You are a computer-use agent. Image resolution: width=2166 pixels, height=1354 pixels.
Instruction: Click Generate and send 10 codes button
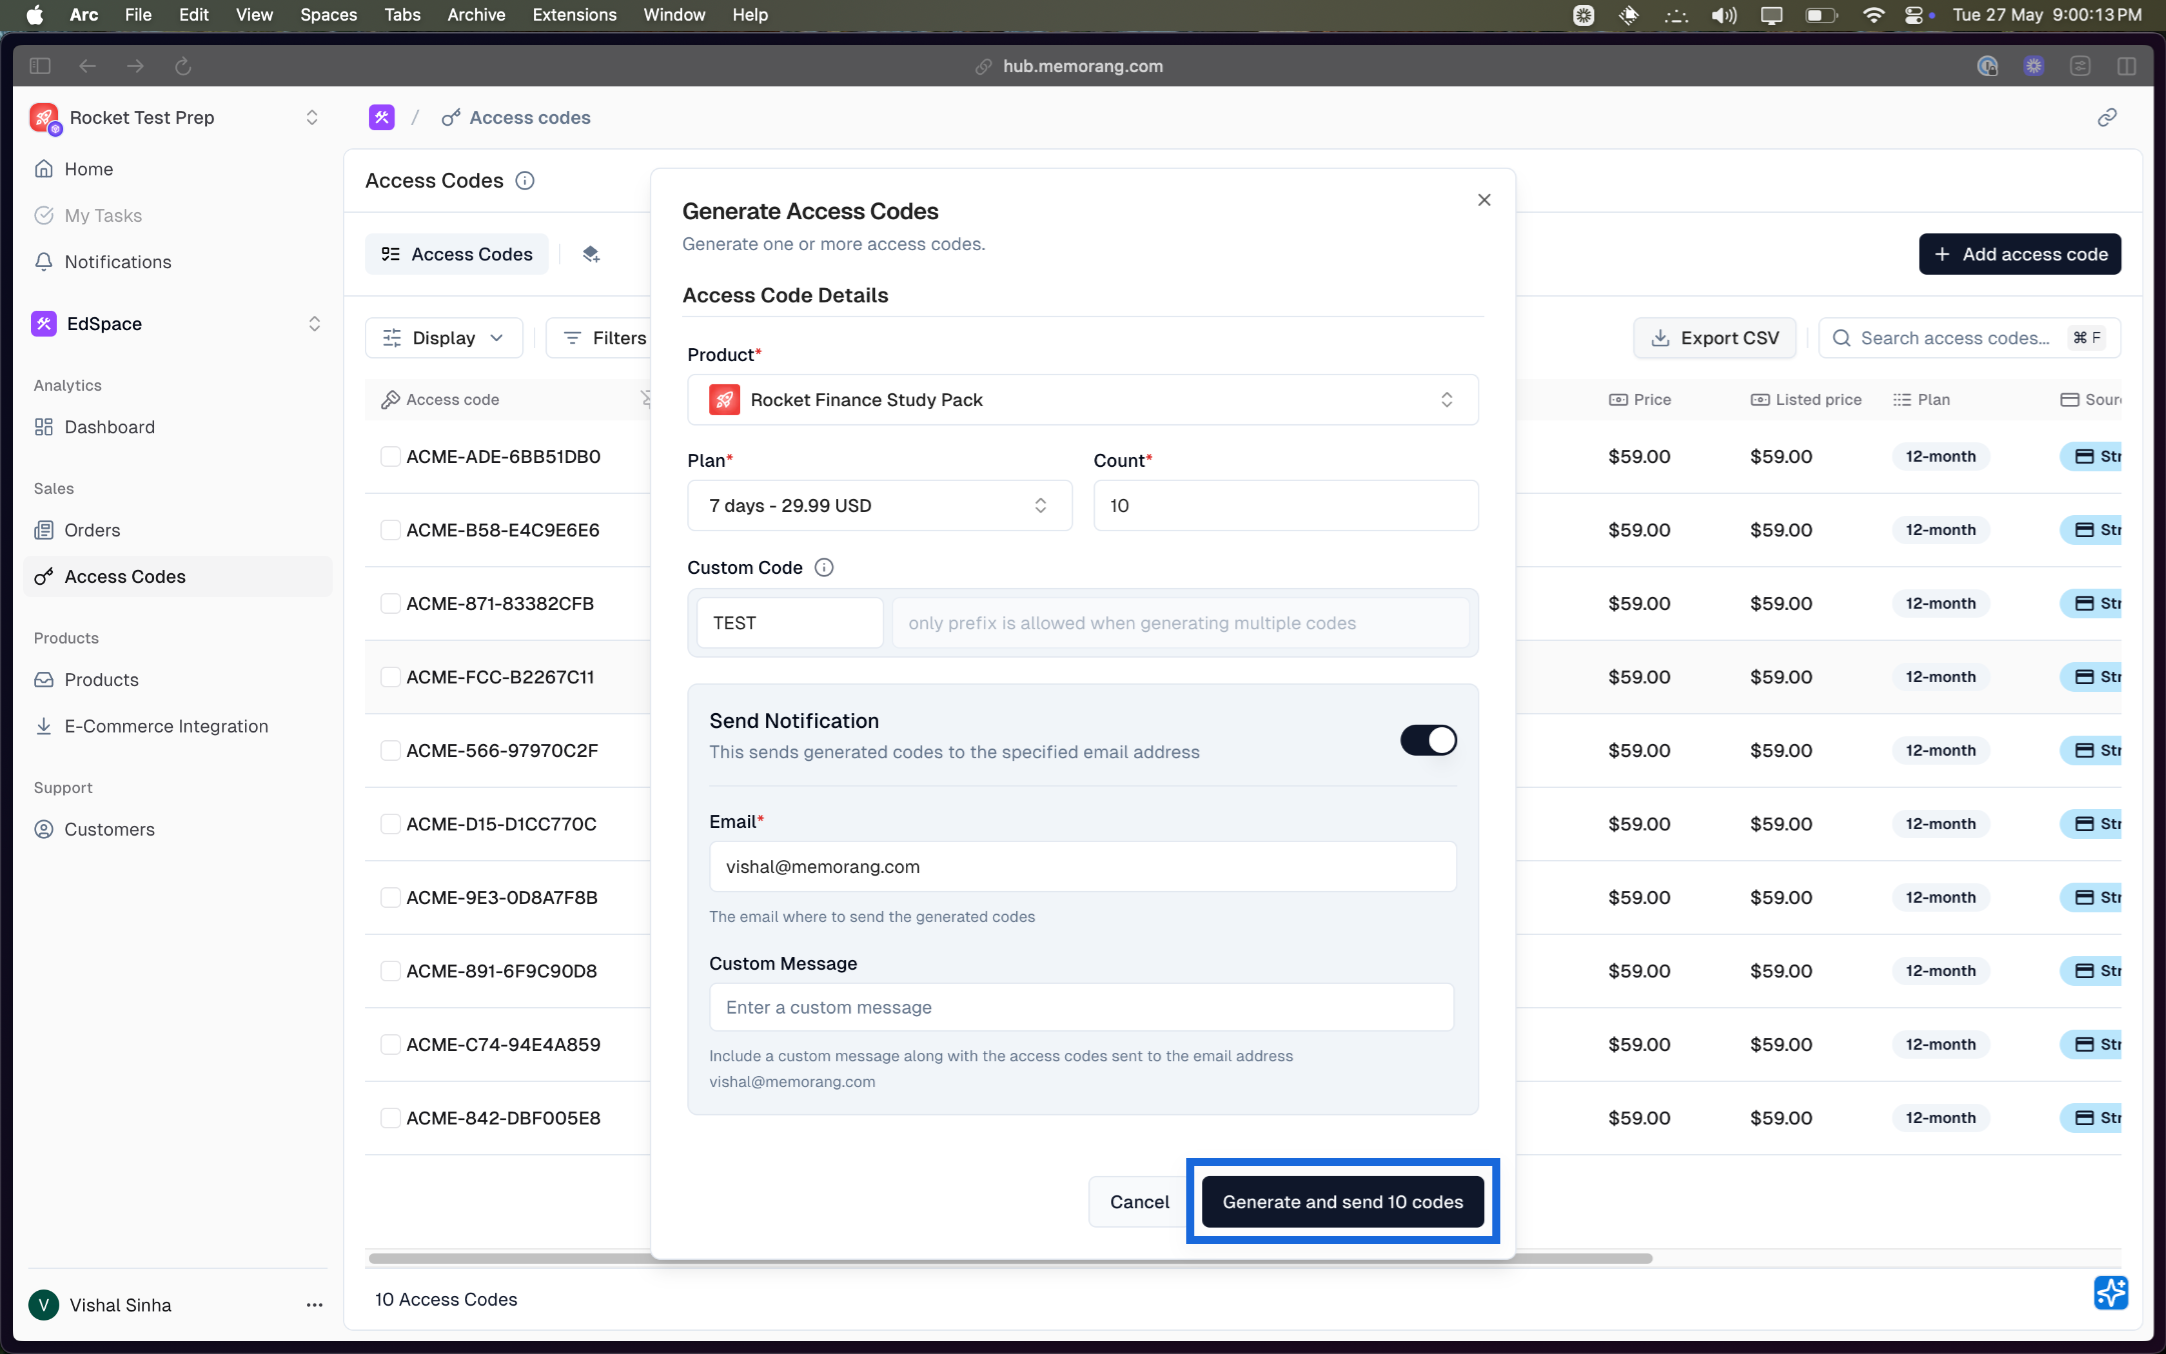click(1342, 1202)
